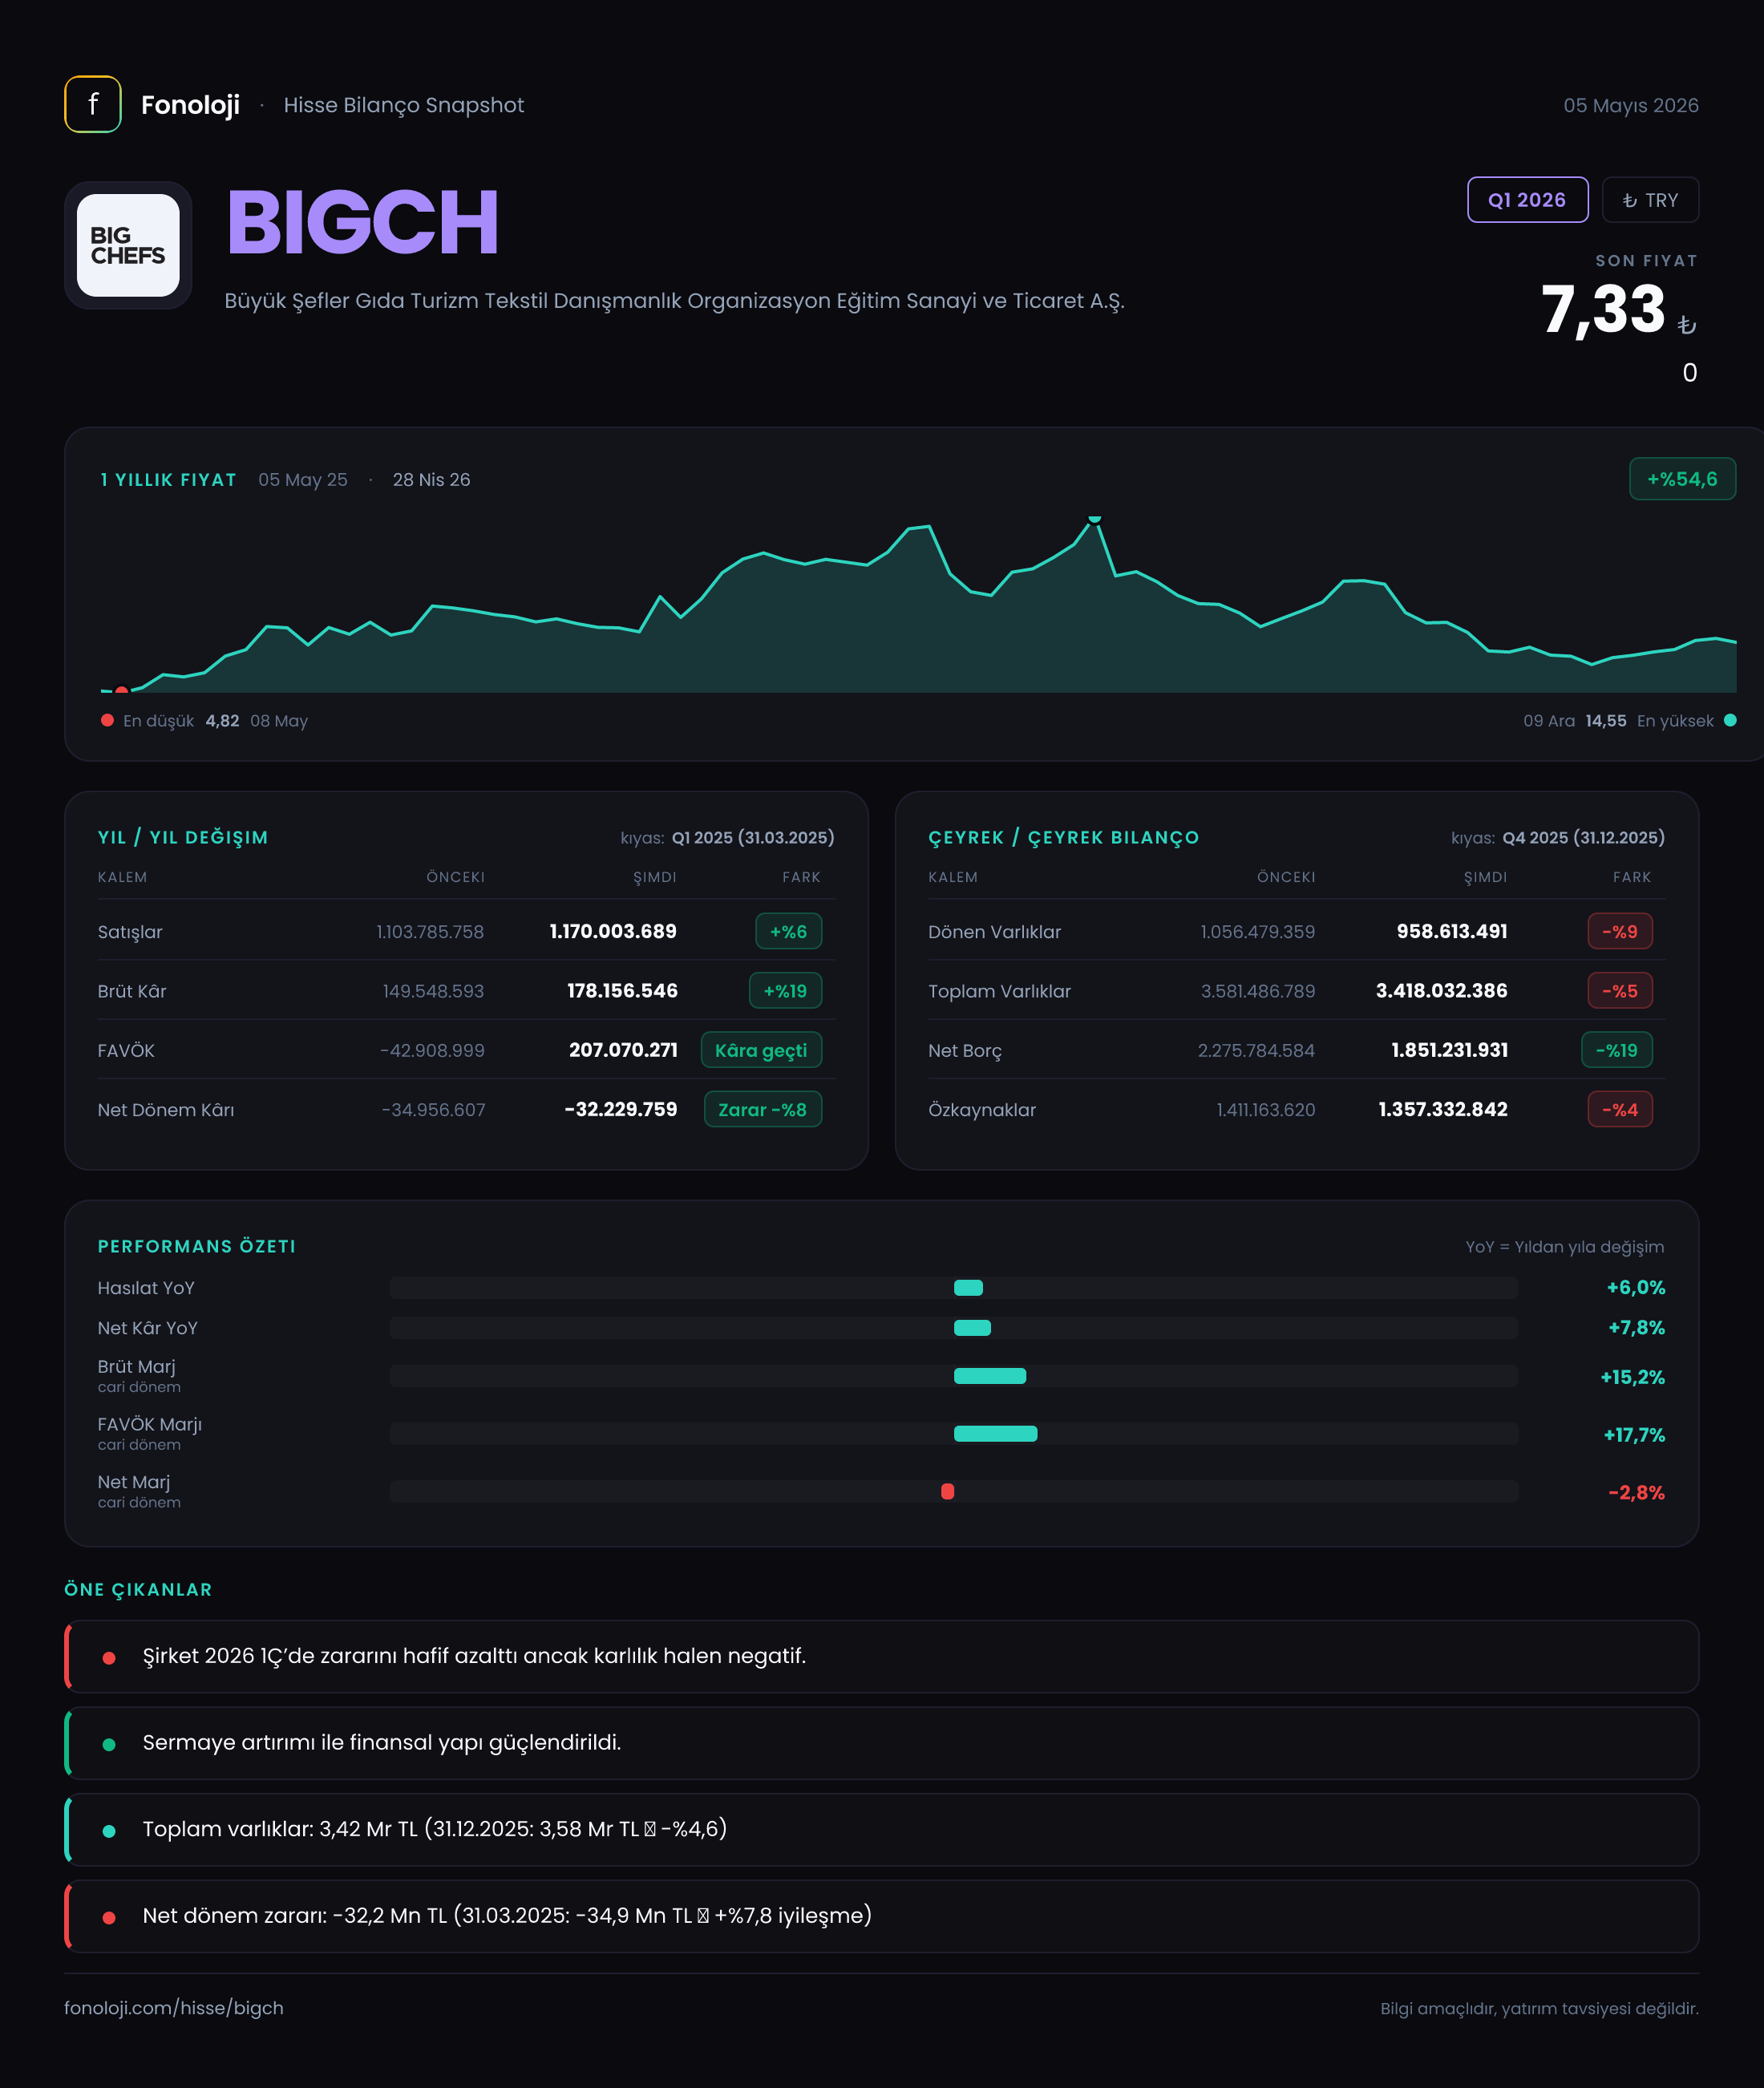
Task: Click the highlight about zararını hafif azalttı
Action: tap(881, 1656)
